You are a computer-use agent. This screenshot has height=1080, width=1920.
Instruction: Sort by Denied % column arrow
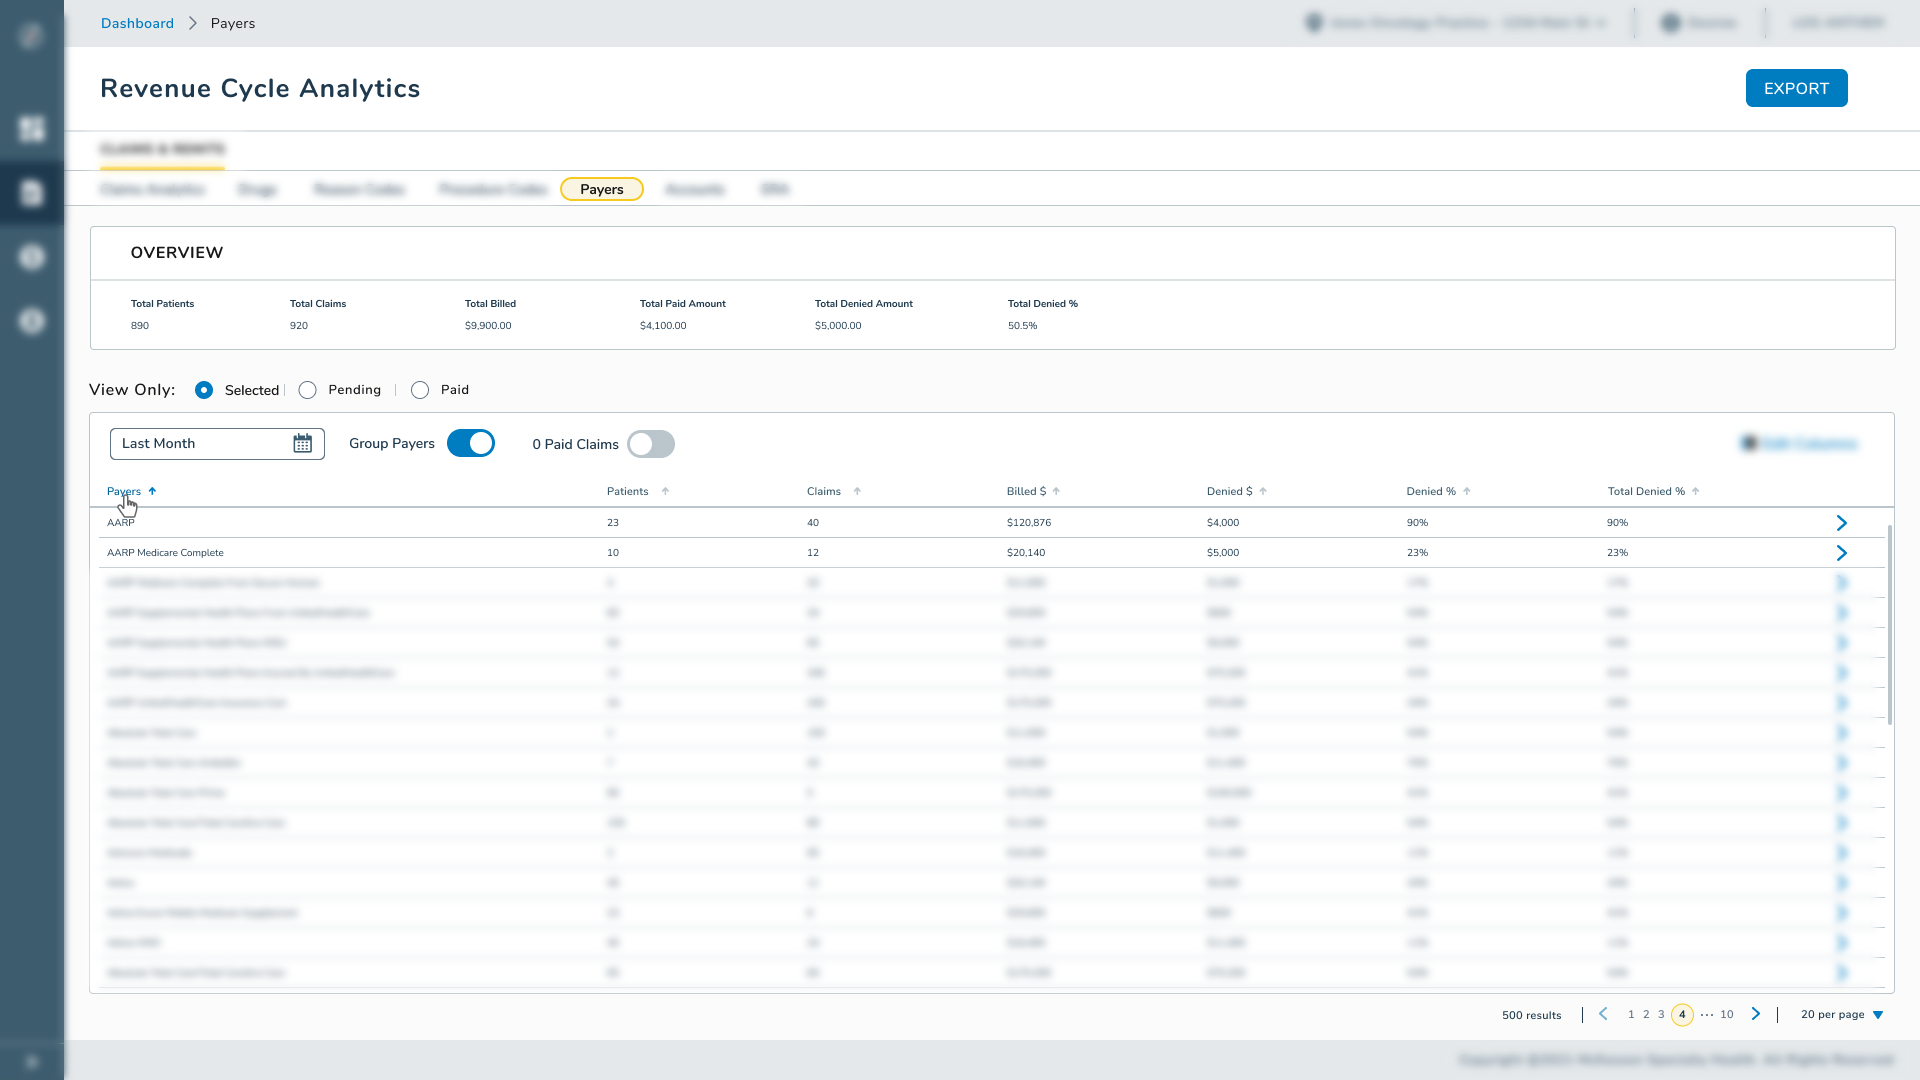(x=1467, y=491)
